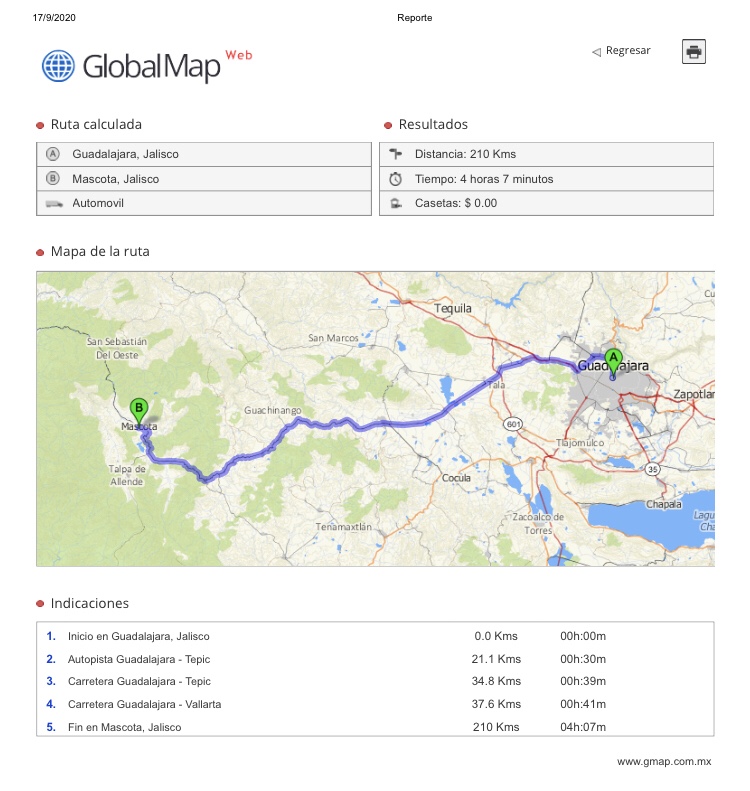This screenshot has height=791, width=750.
Task: Select step 4 Carretera Guadalajara - Vallarta
Action: pos(144,704)
